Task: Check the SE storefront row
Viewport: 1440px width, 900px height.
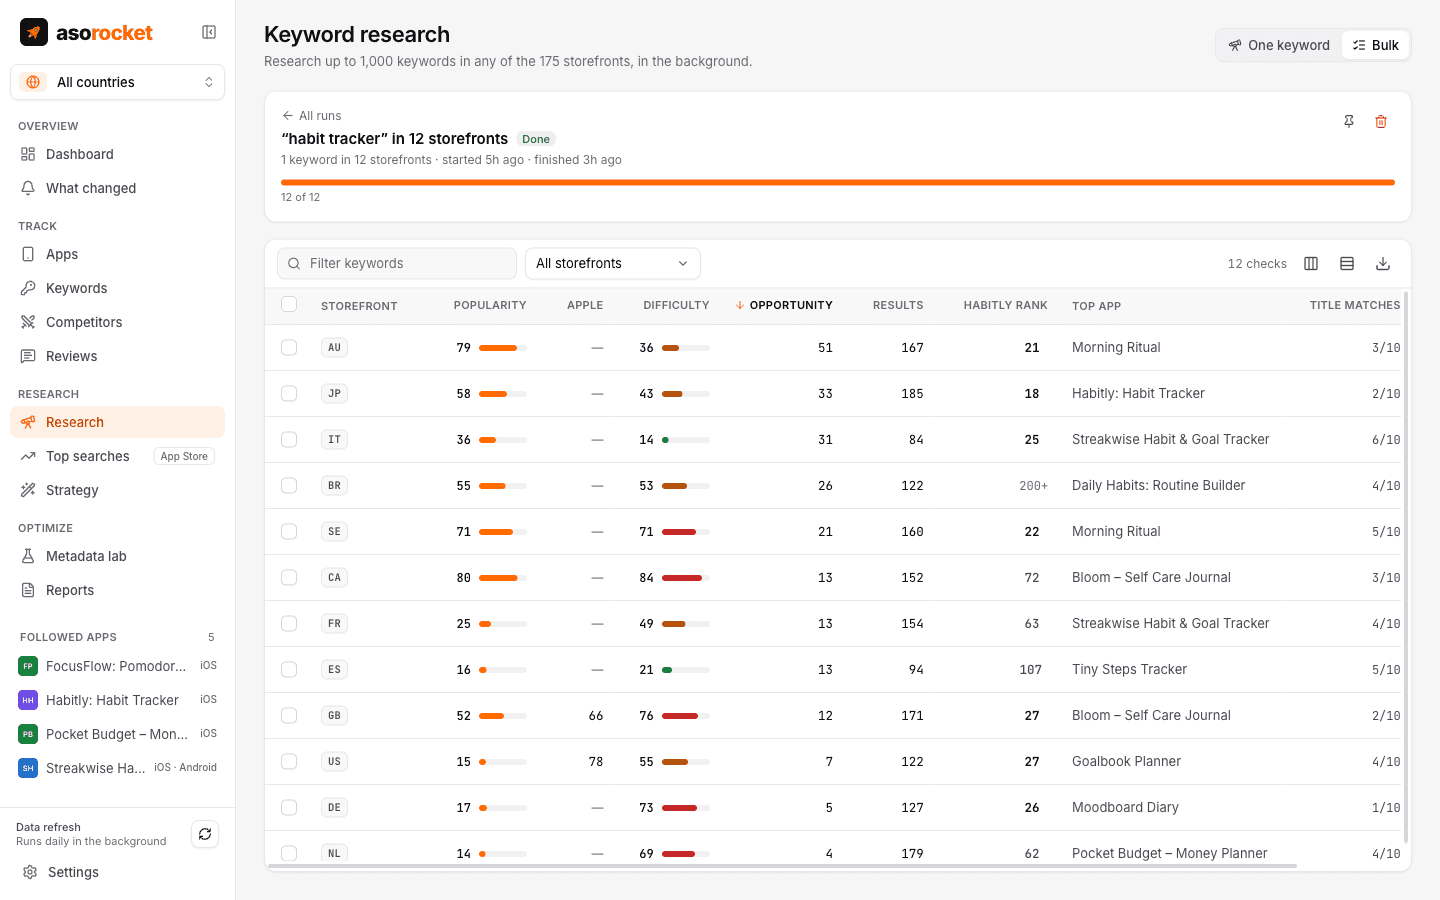Action: tap(289, 531)
